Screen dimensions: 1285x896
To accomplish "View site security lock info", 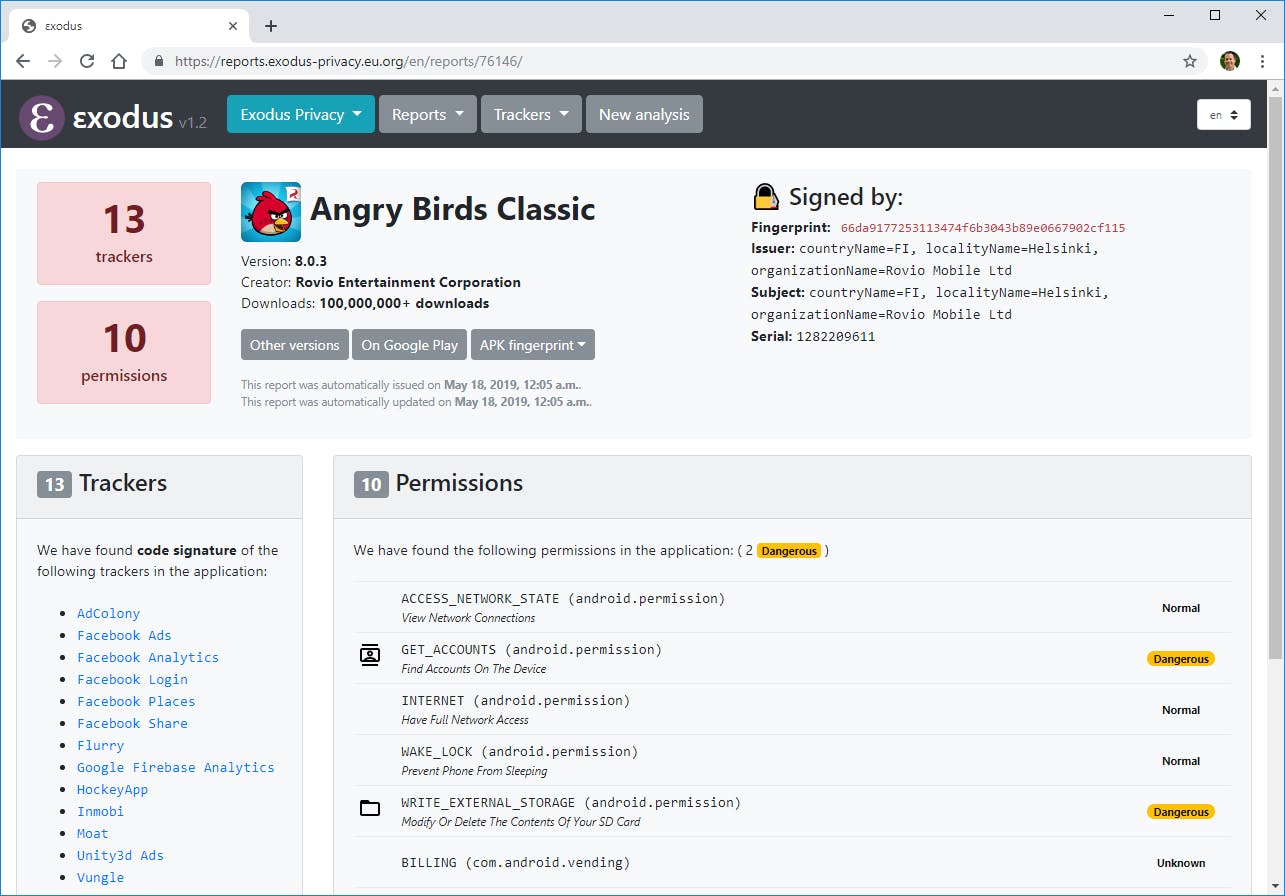I will 159,61.
